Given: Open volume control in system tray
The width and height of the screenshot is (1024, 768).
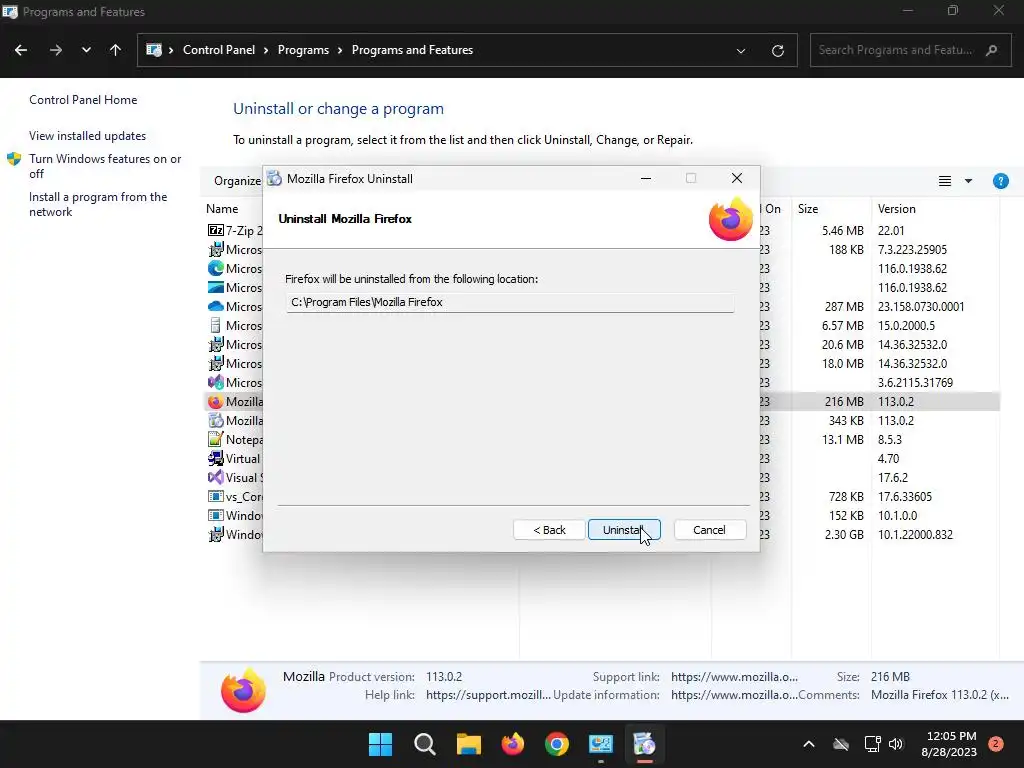Looking at the screenshot, I should (896, 744).
